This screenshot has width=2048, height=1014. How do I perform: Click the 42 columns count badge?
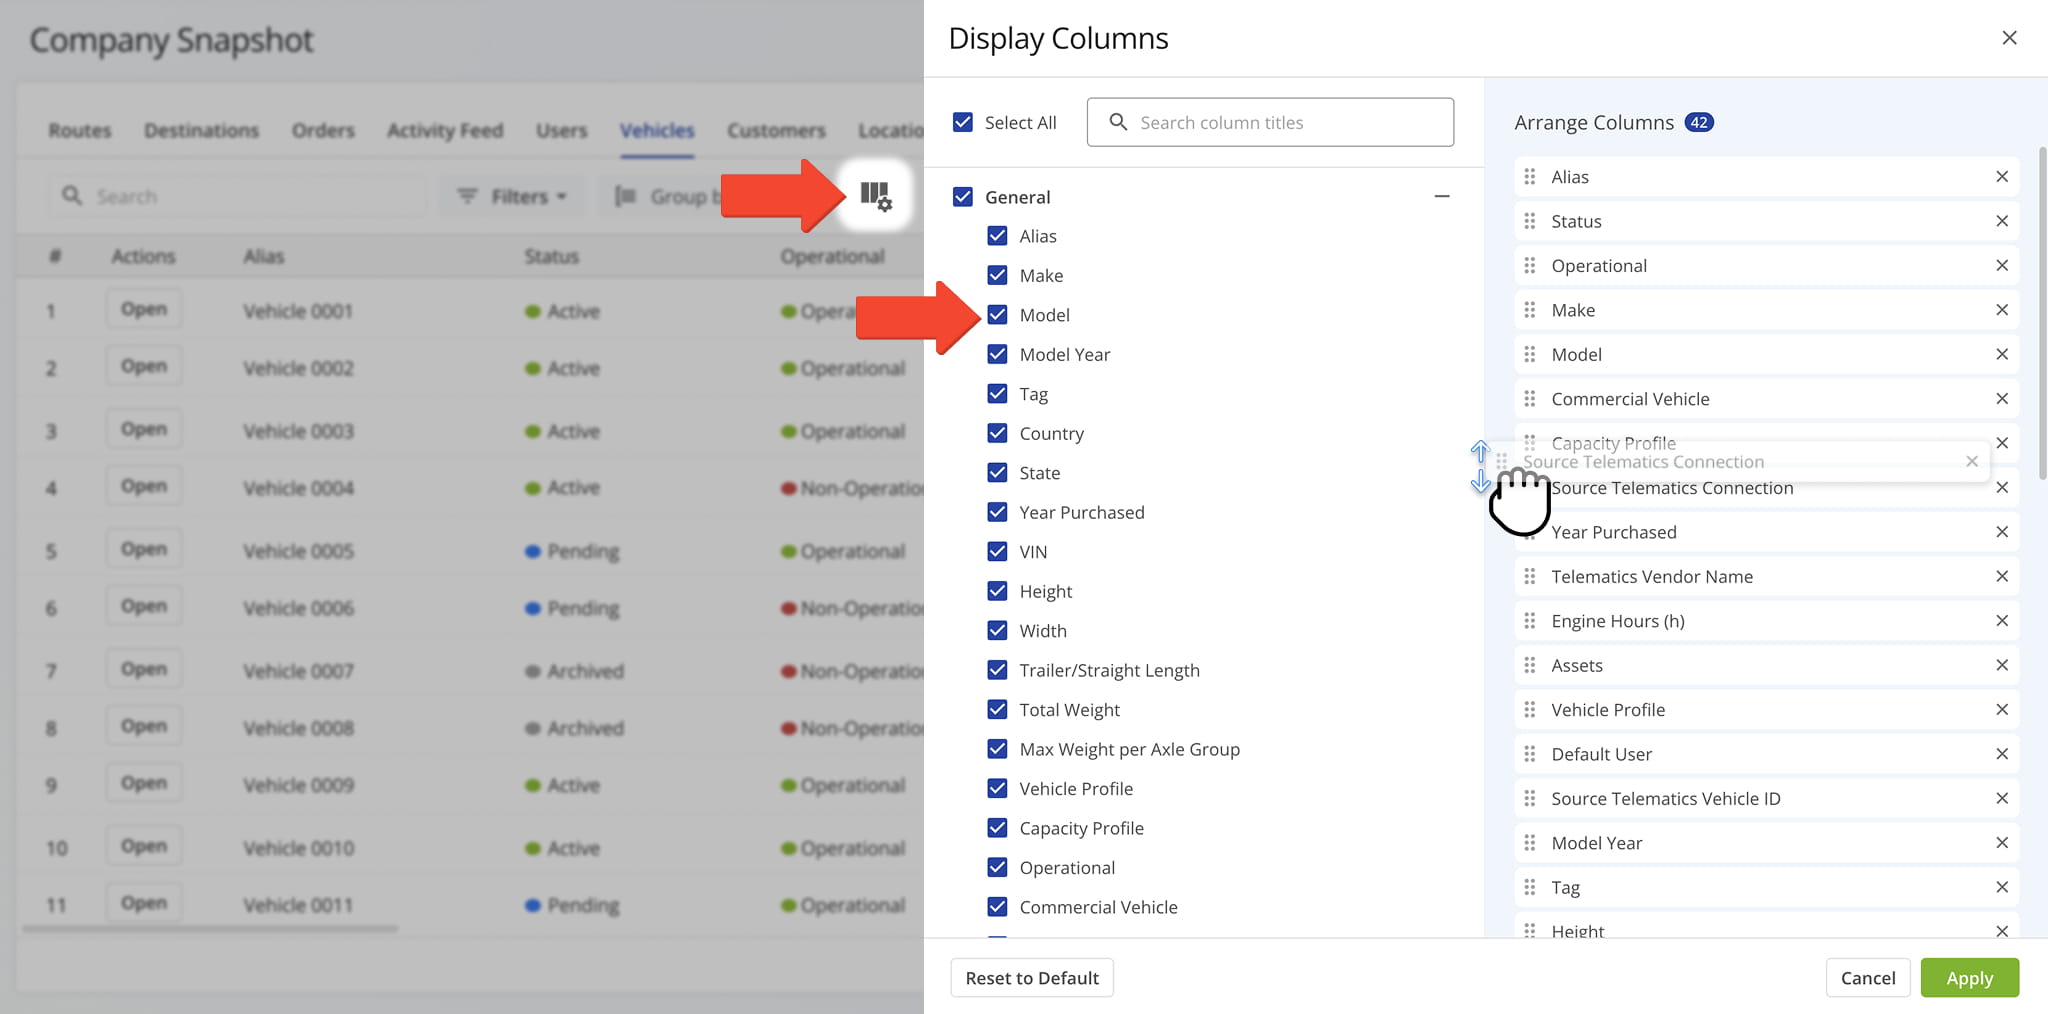click(x=1699, y=122)
